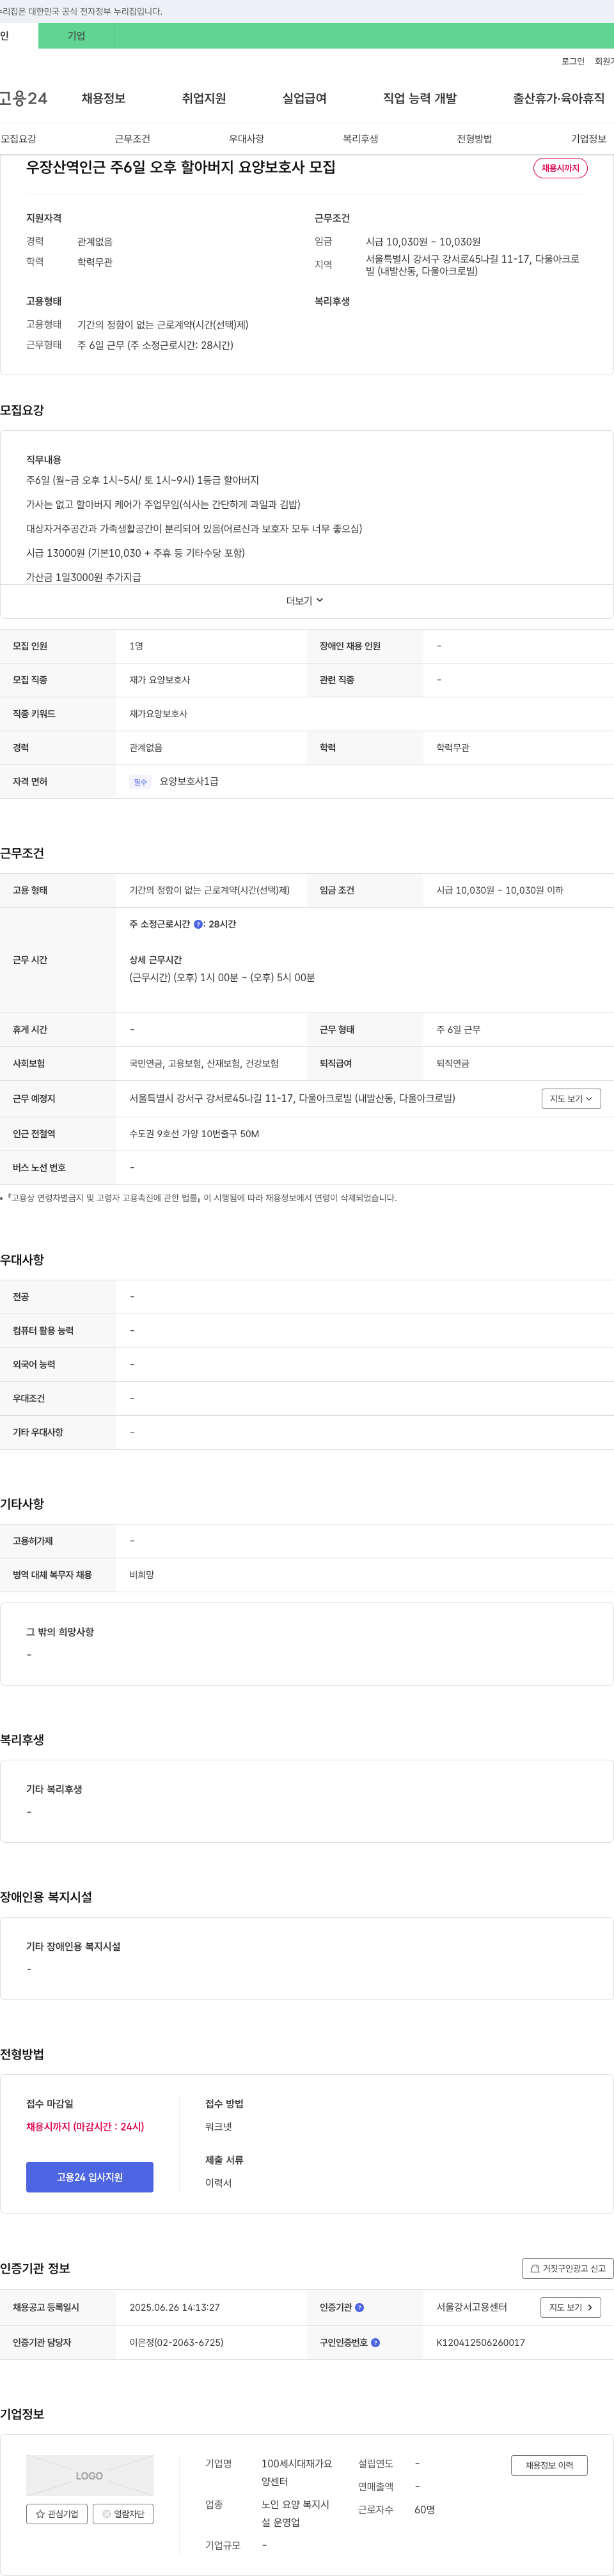This screenshot has width=614, height=2576.
Task: Open the 실업급여 main menu
Action: point(304,98)
